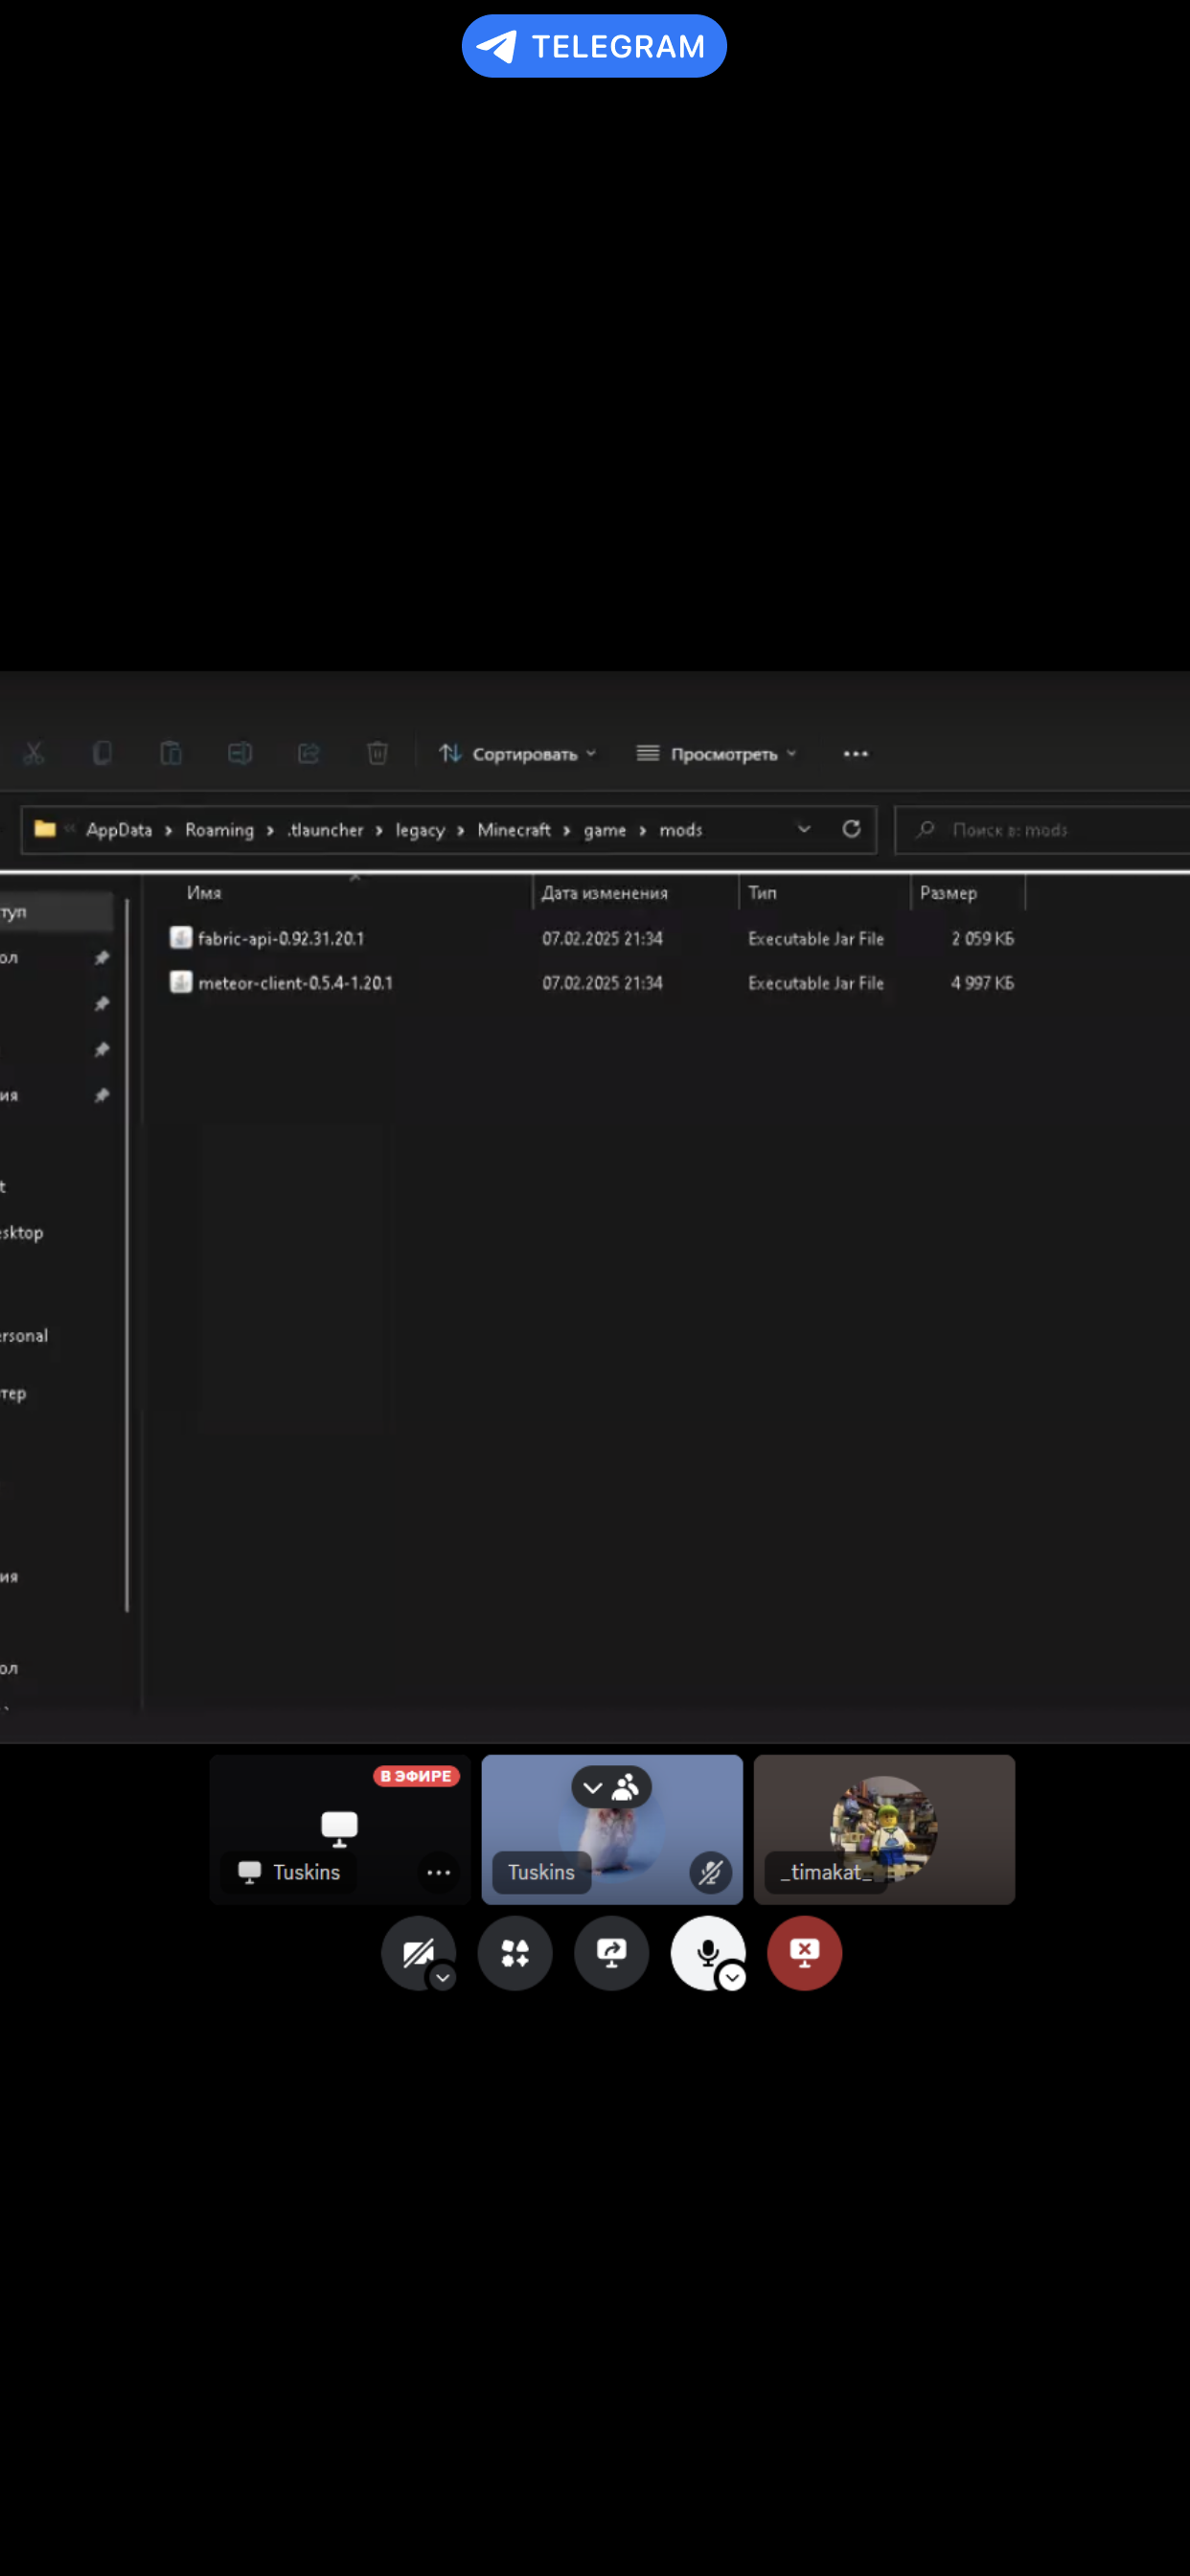The height and width of the screenshot is (2576, 1190).
Task: Select the fabric-api-0.92.3+1.20.1 jar file
Action: (x=281, y=938)
